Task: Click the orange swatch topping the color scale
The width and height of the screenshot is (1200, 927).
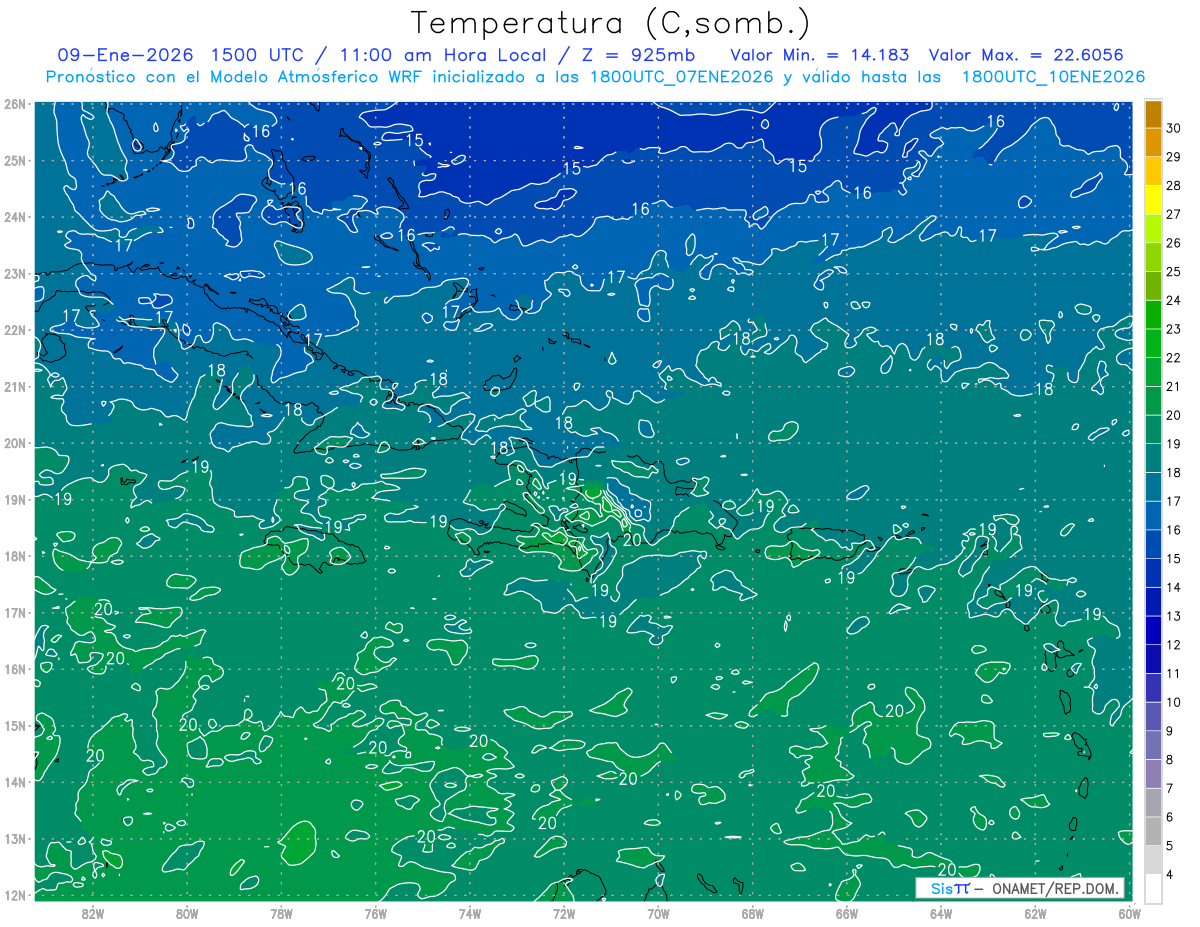Action: 1153,114
